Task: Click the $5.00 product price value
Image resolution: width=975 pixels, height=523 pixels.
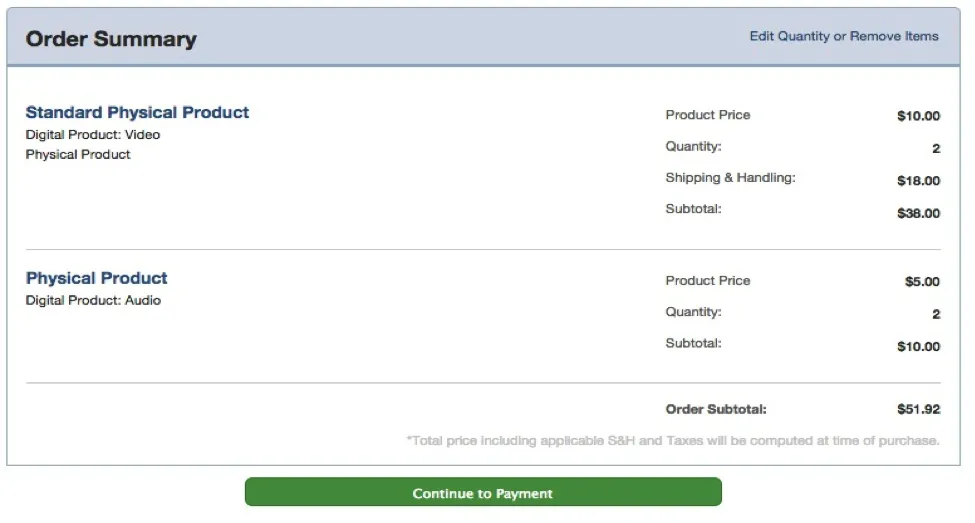Action: click(x=922, y=282)
